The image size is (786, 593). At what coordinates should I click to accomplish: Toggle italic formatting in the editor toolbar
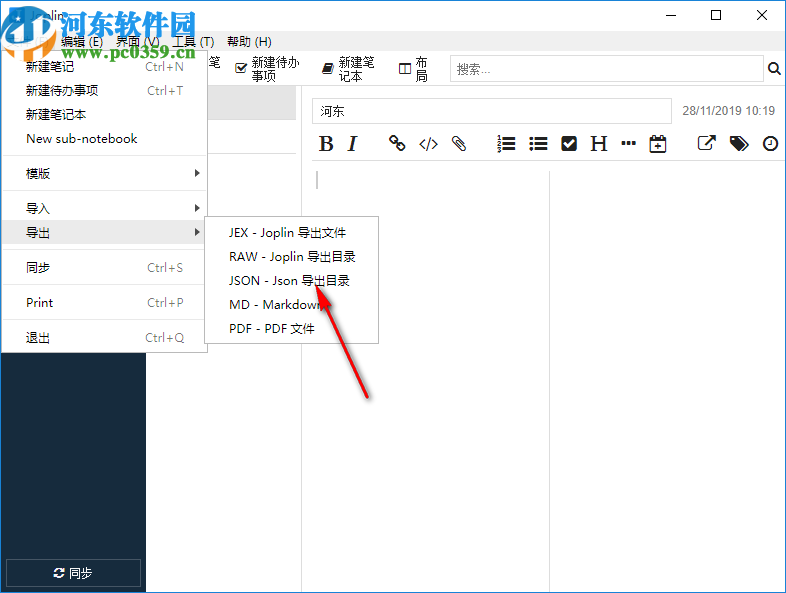352,144
